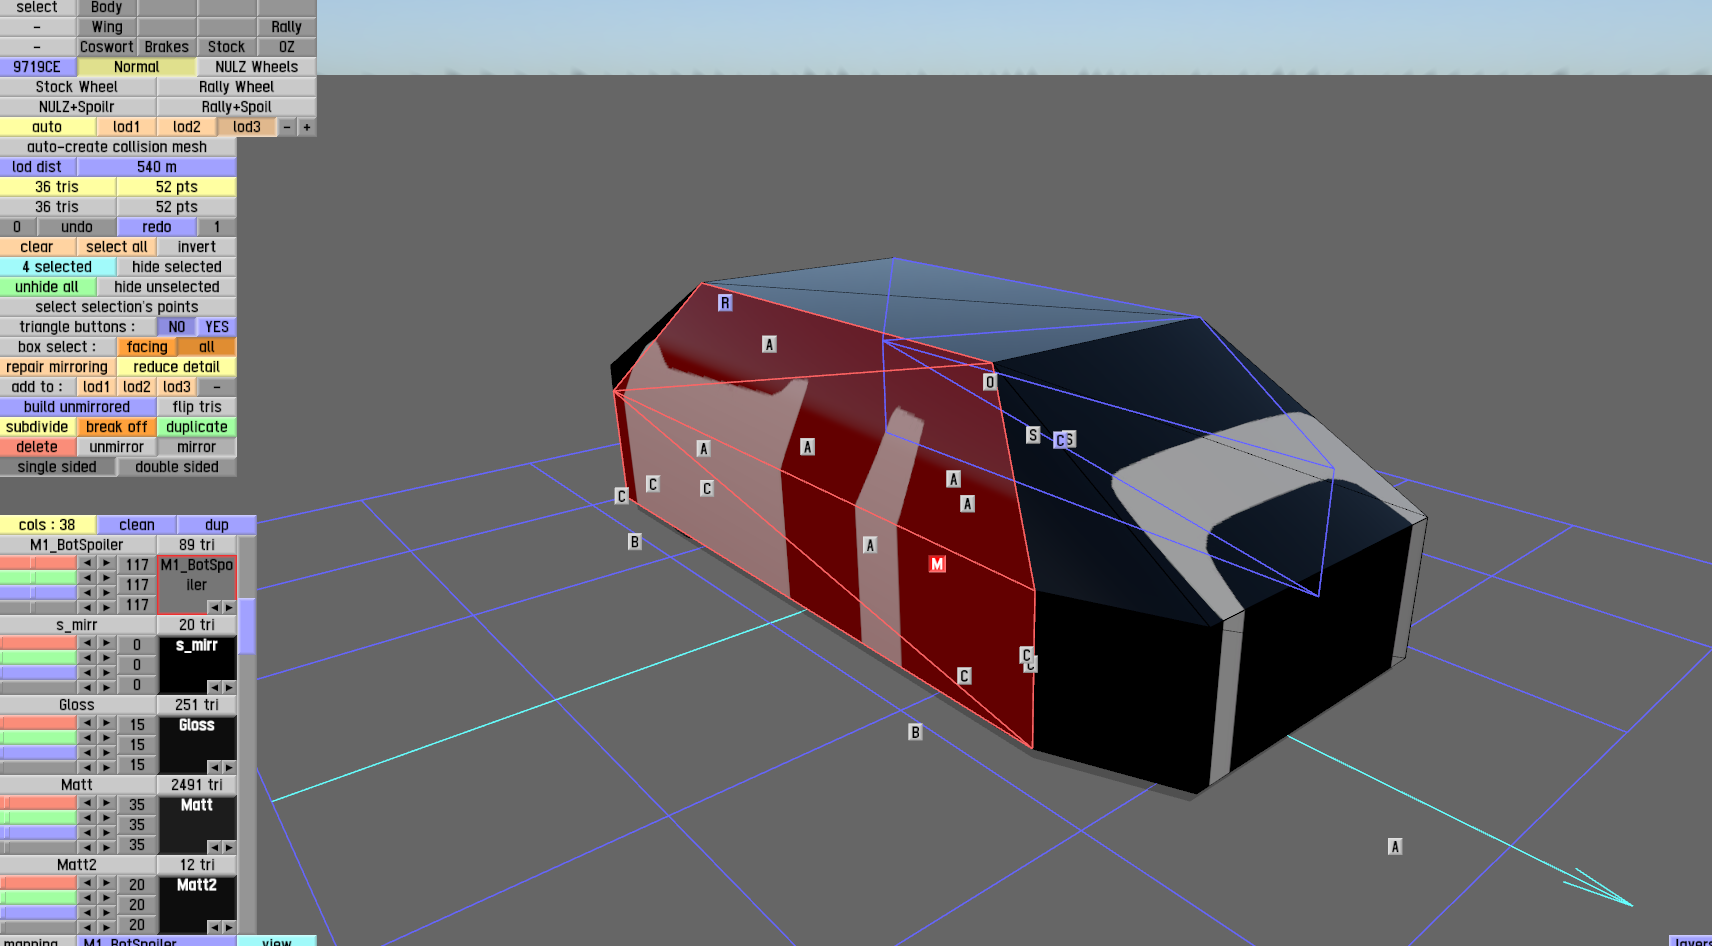1712x946 pixels.
Task: Redo the last undone edit
Action: click(x=157, y=227)
